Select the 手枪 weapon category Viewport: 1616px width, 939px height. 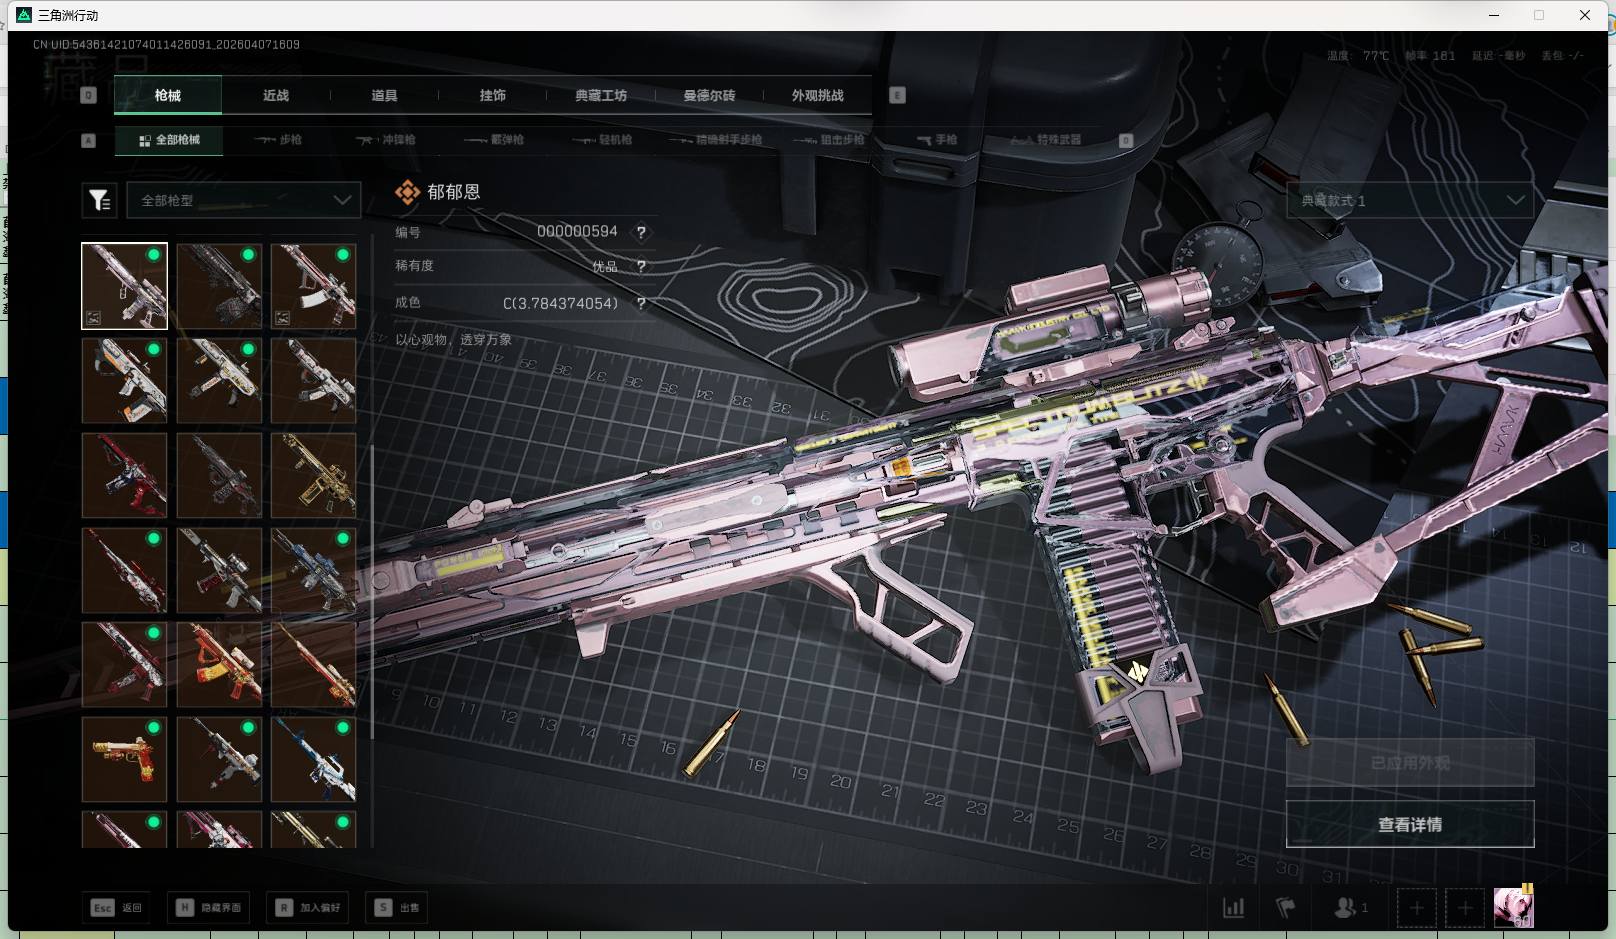point(937,140)
